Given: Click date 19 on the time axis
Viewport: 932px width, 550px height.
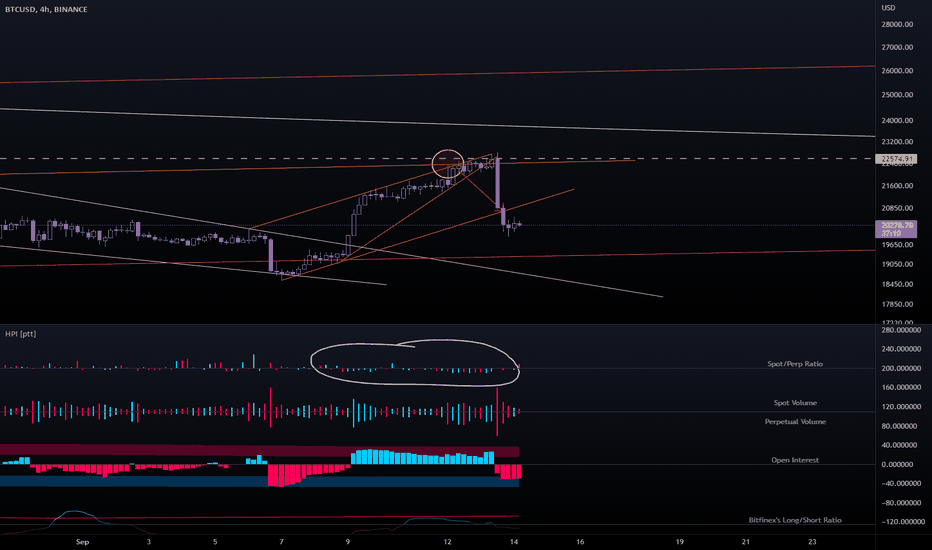Looking at the screenshot, I should (x=679, y=542).
